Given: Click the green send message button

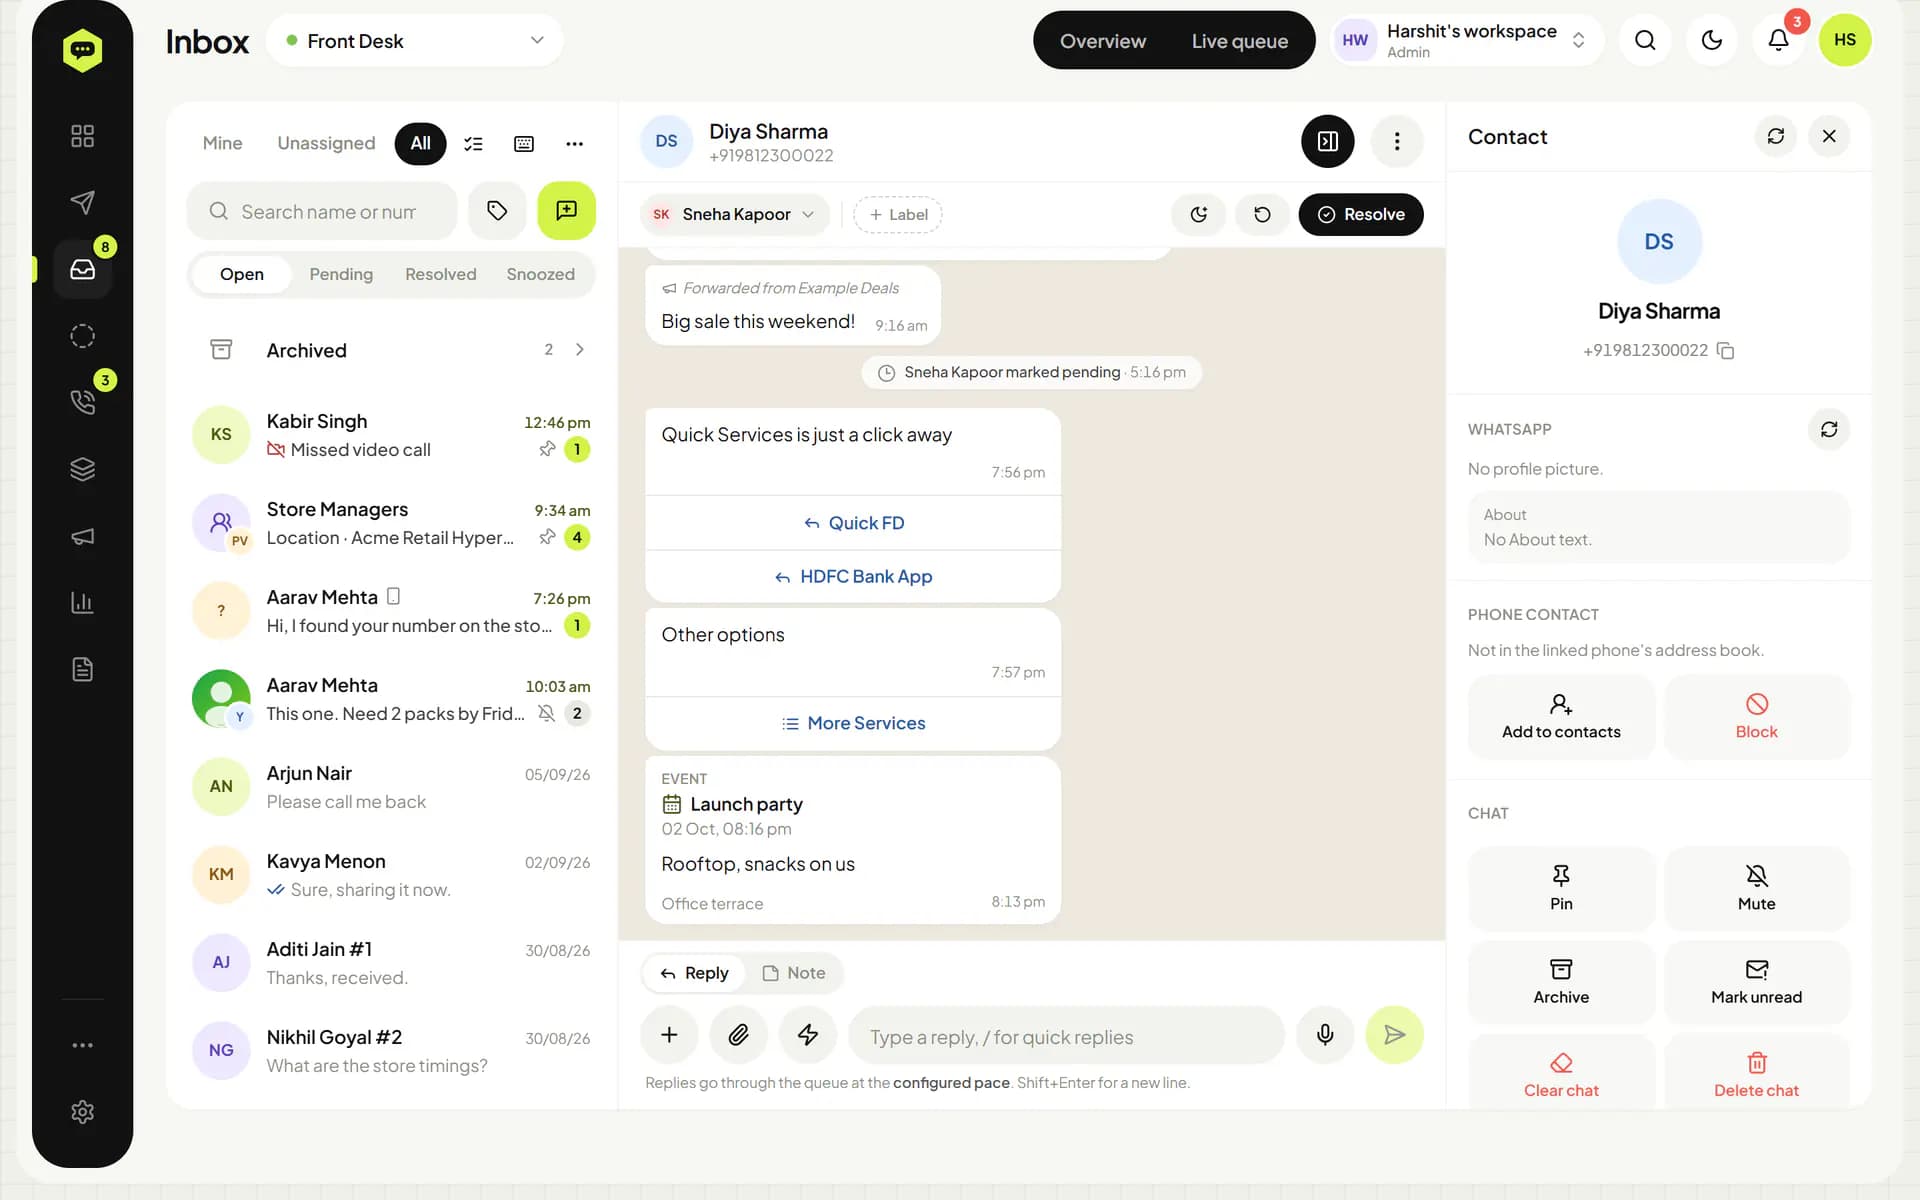Looking at the screenshot, I should [x=1394, y=1035].
